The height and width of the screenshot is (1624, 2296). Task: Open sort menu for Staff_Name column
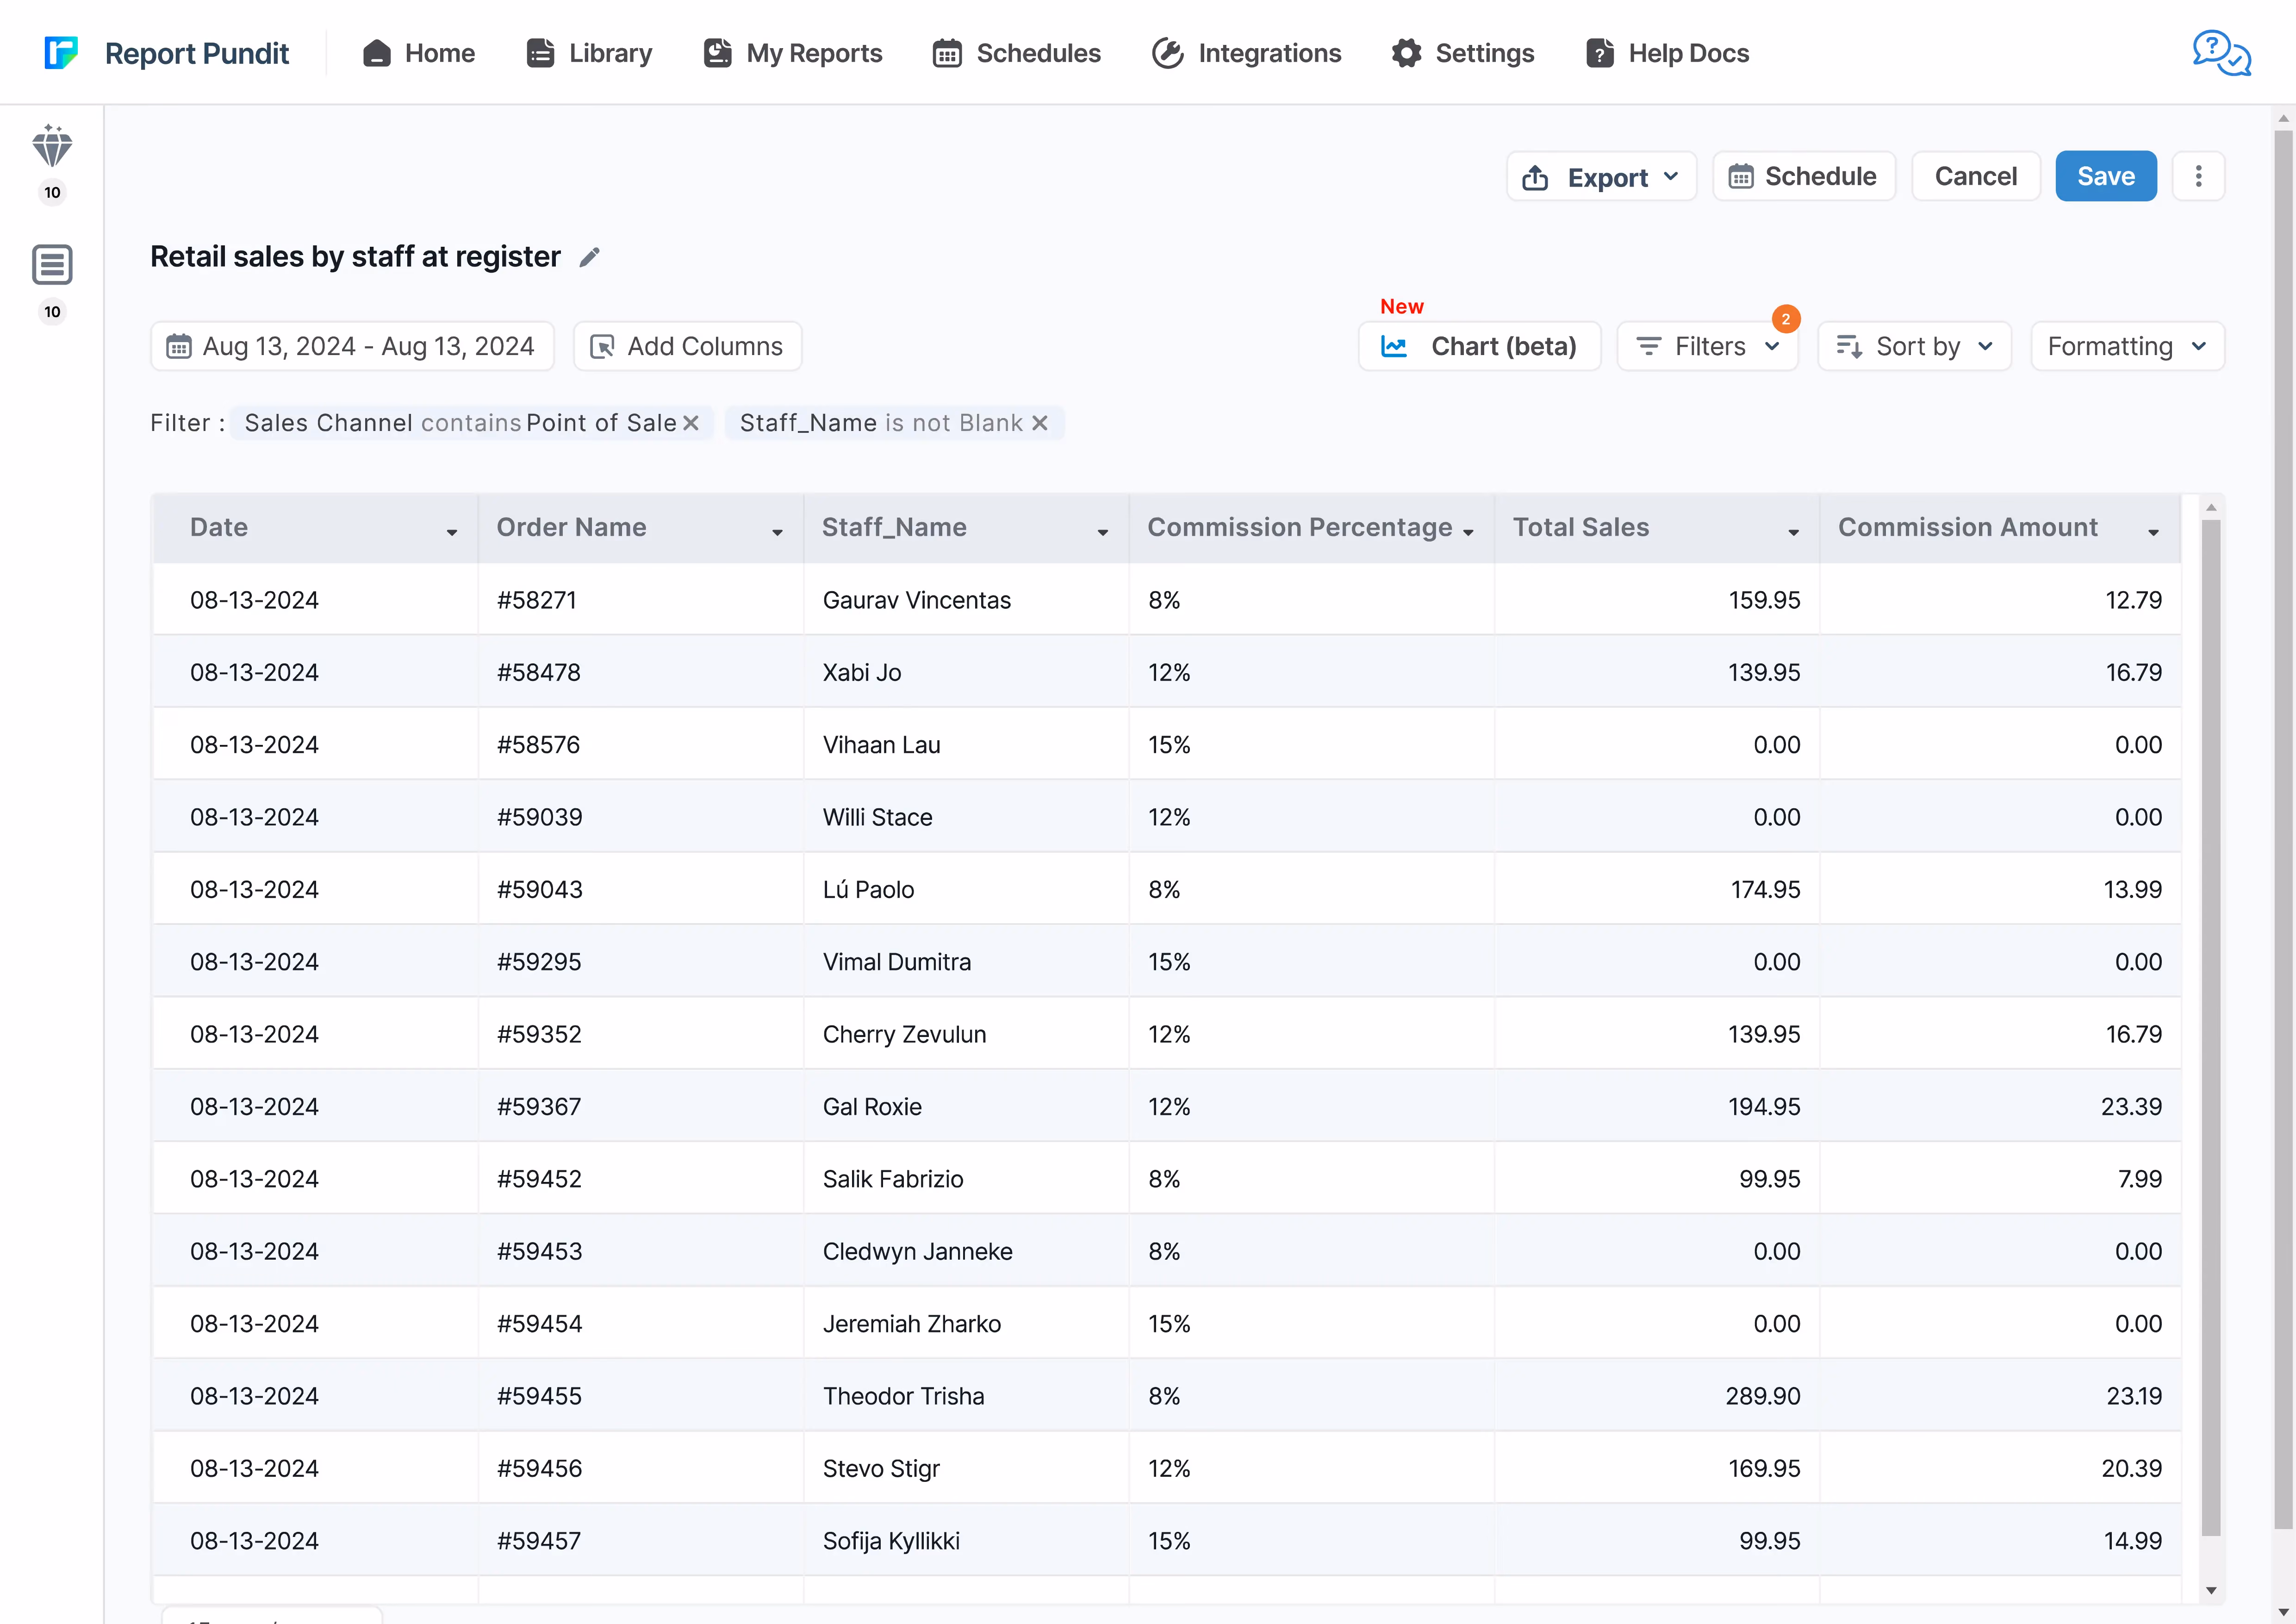coord(1103,532)
